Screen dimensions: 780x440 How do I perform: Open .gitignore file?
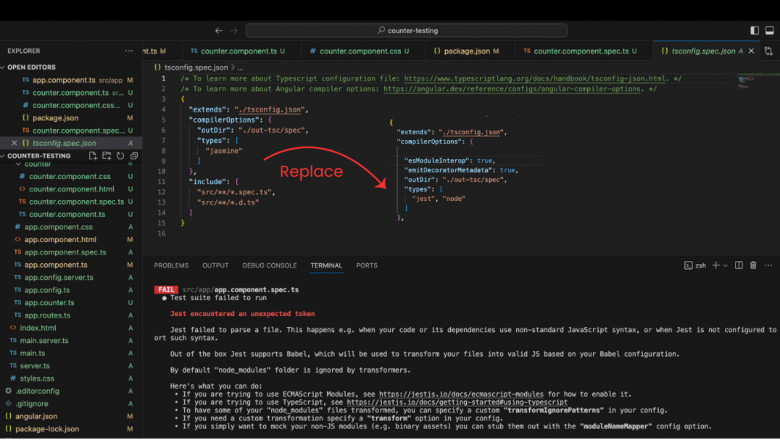click(x=31, y=404)
